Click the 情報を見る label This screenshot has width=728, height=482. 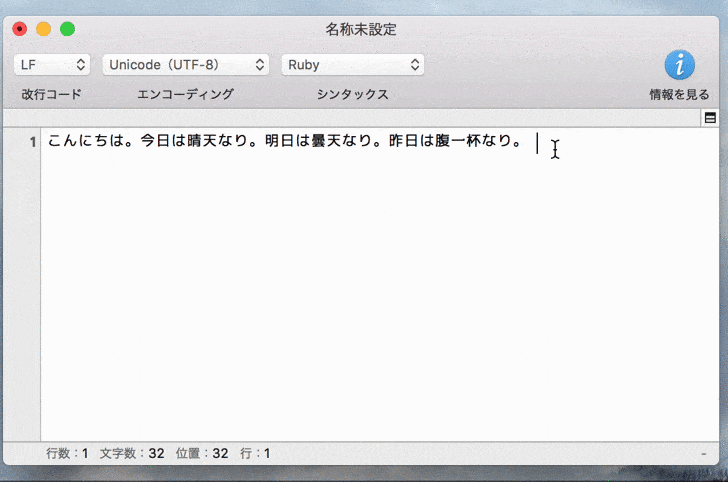[x=679, y=94]
